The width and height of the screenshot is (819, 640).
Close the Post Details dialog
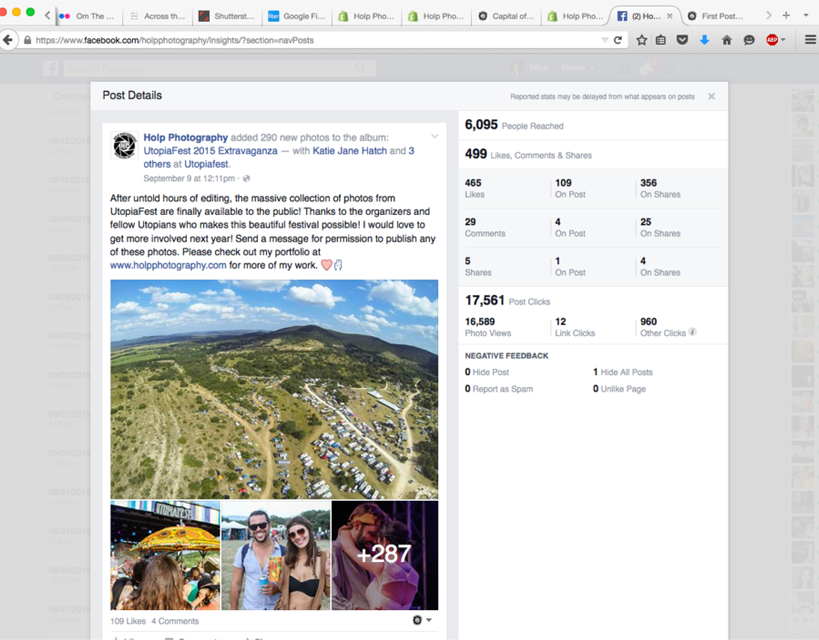tap(711, 96)
